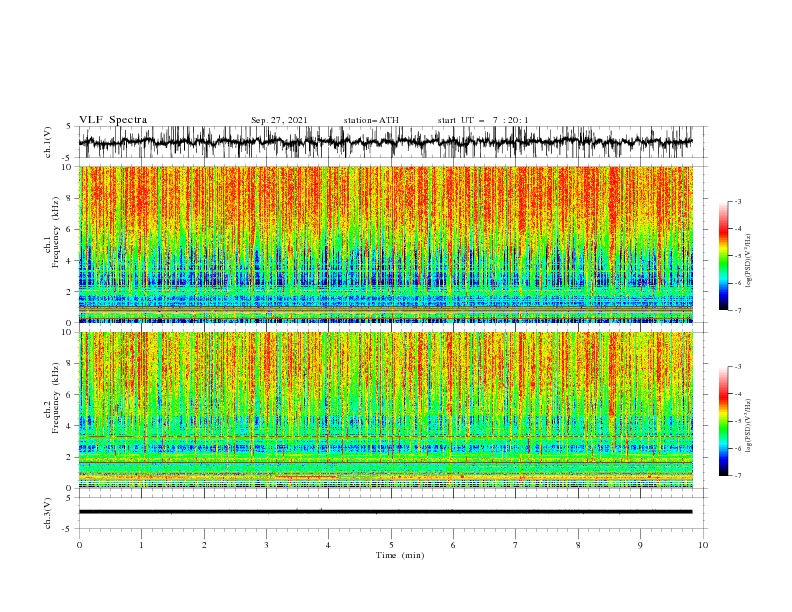Screen dimensions: 792x612
Task: Click time axis tick label "4"
Action: (328, 545)
